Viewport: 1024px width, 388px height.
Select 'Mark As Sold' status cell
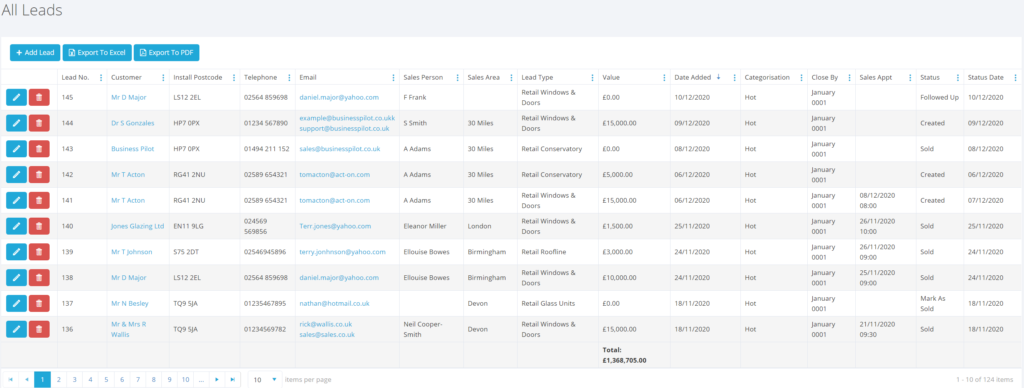940,304
